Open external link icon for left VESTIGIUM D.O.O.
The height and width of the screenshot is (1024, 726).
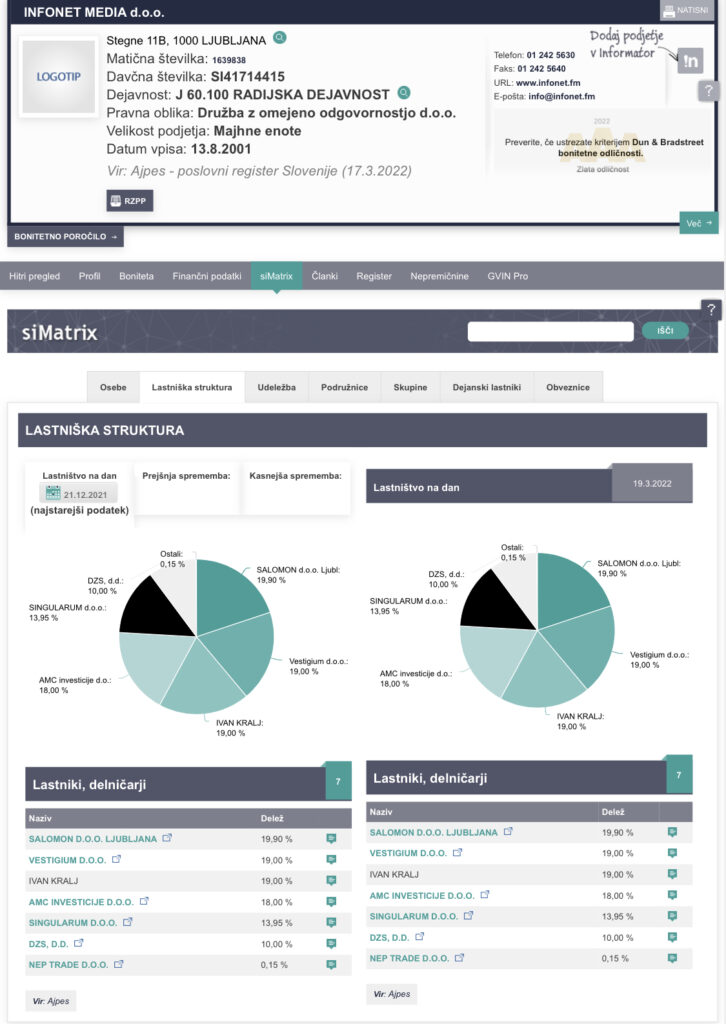pos(116,859)
